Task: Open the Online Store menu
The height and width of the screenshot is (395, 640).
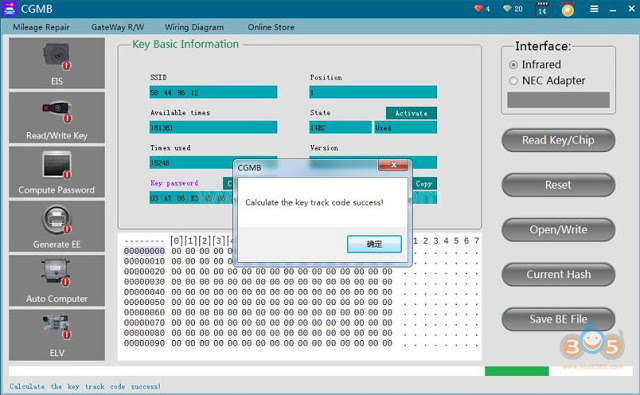Action: point(271,27)
